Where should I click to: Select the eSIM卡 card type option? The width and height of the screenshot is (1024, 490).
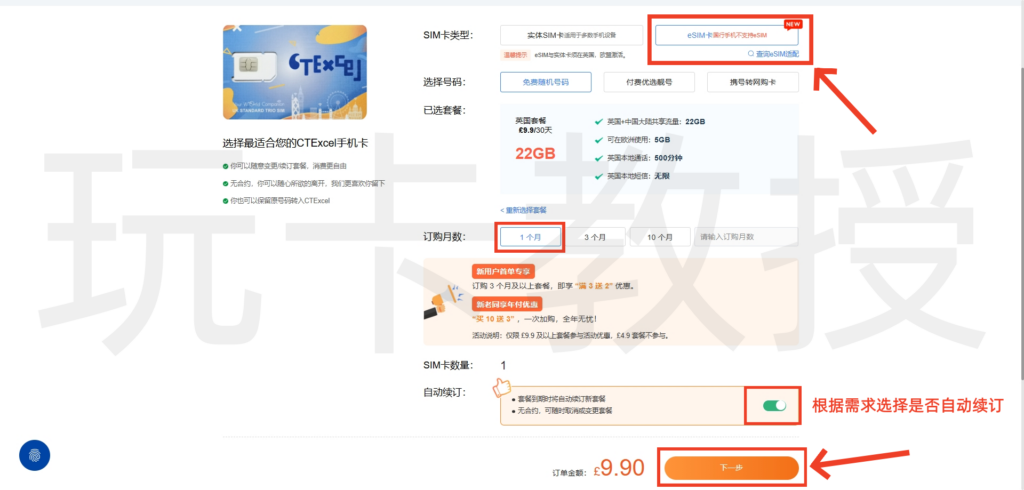point(726,35)
